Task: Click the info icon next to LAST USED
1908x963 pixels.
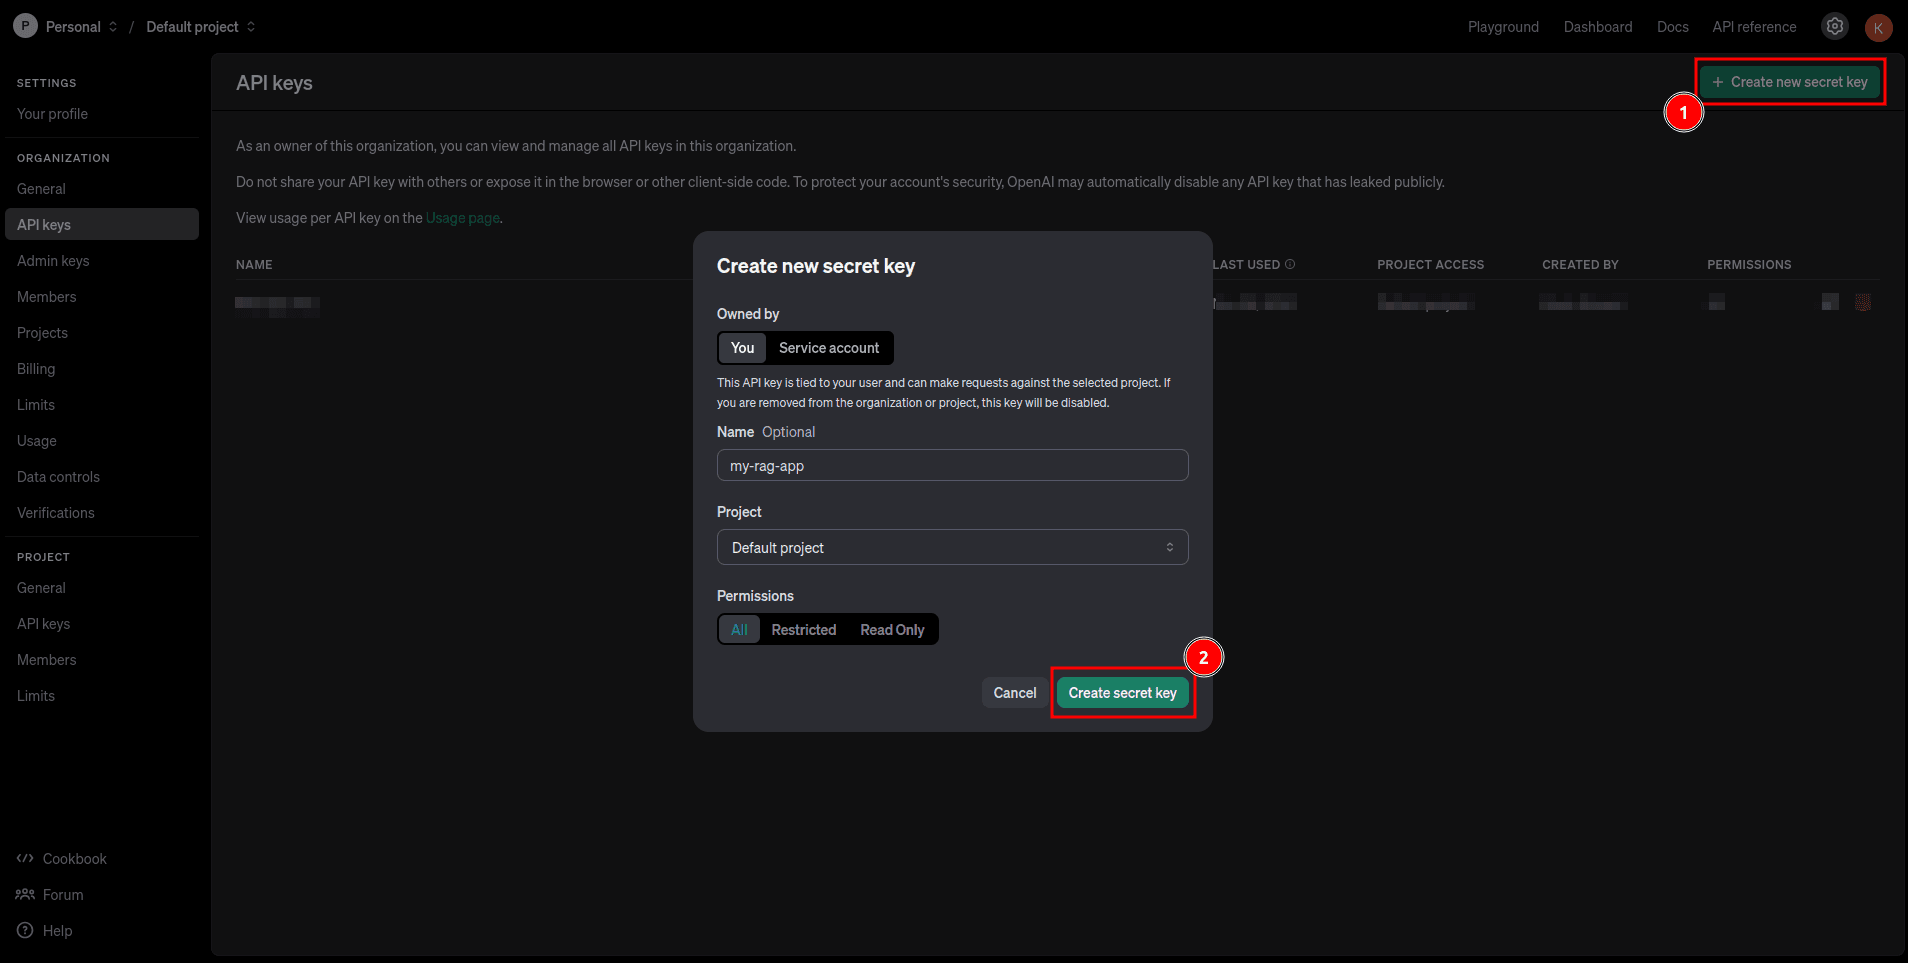Action: [1291, 263]
